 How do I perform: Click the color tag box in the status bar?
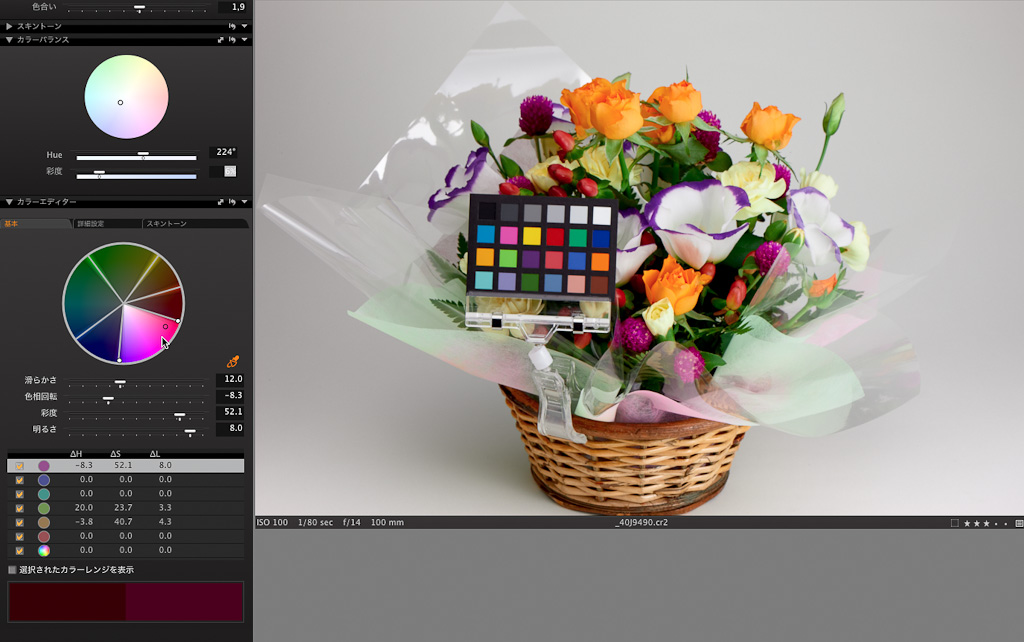coord(954,523)
